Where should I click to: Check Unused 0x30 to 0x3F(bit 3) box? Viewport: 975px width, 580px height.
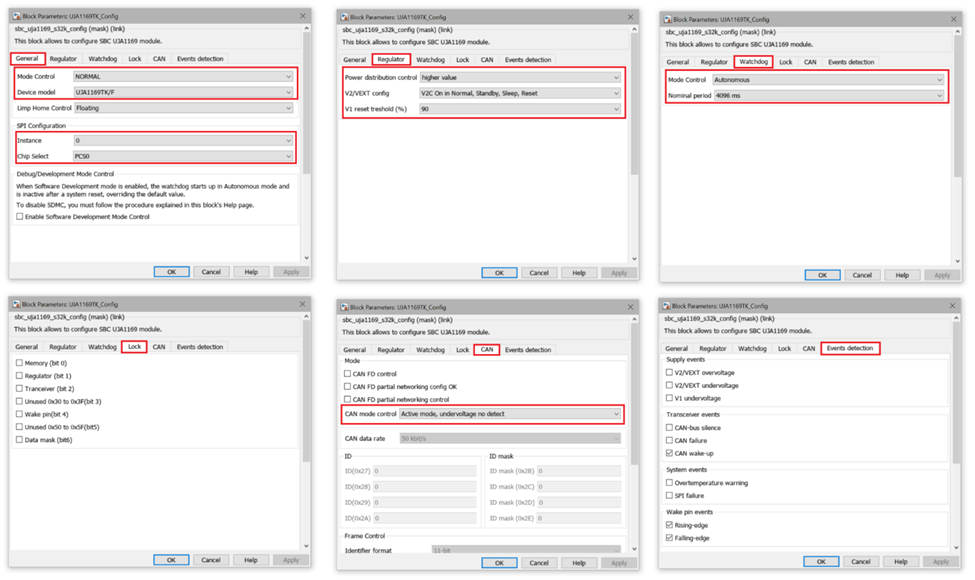pos(19,402)
